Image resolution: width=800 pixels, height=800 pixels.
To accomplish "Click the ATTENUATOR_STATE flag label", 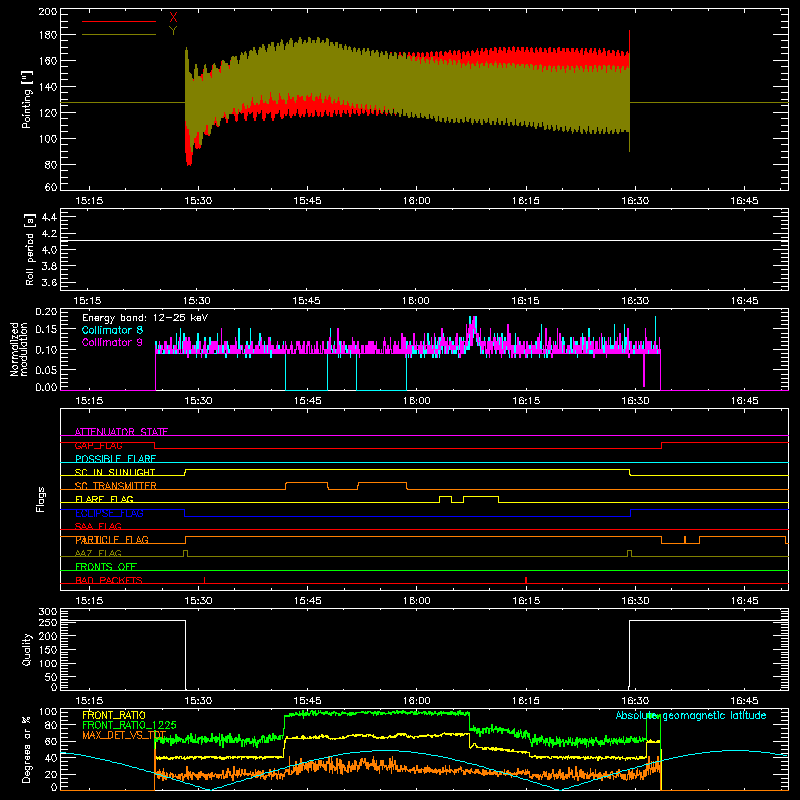I will click(x=121, y=432).
